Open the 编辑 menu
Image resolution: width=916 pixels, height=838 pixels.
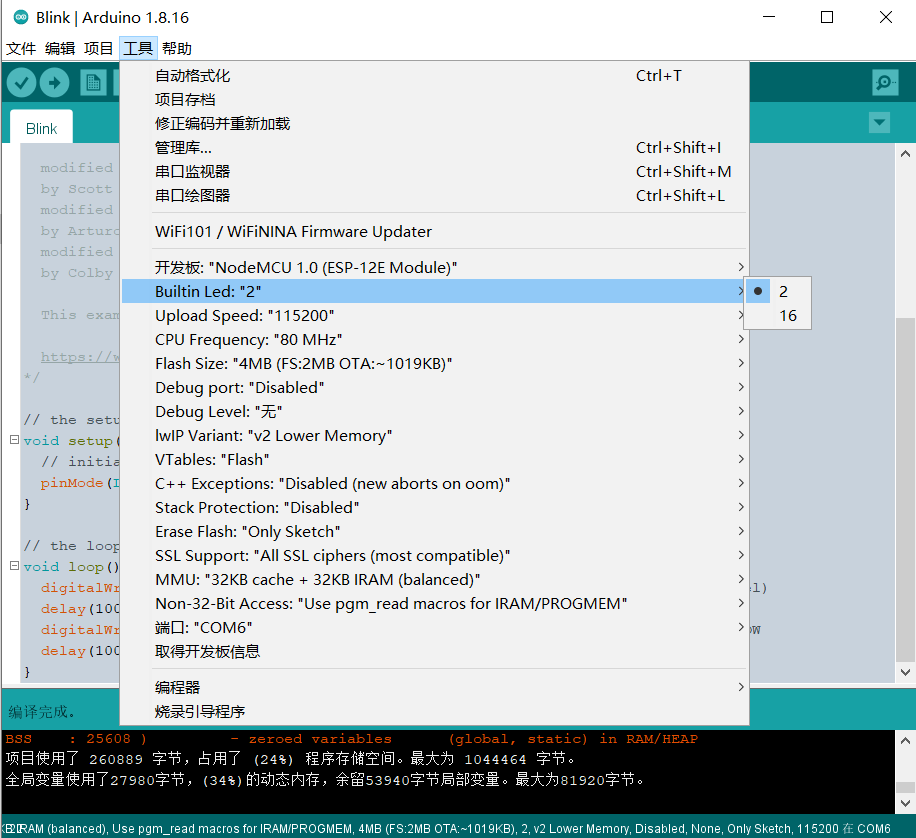tap(60, 49)
